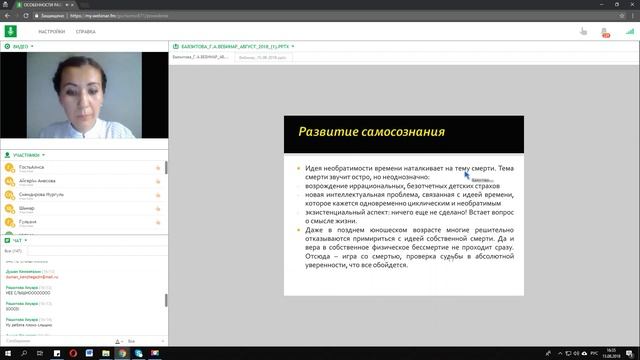Open the presentation file name dropdown
Screen dimensions: 640x360
point(293,47)
